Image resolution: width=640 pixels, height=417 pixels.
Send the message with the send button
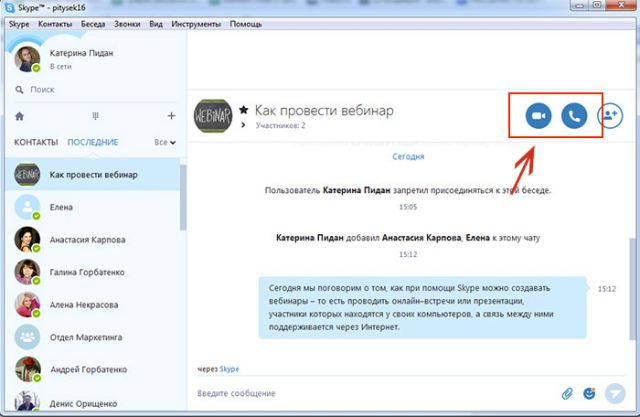click(615, 393)
